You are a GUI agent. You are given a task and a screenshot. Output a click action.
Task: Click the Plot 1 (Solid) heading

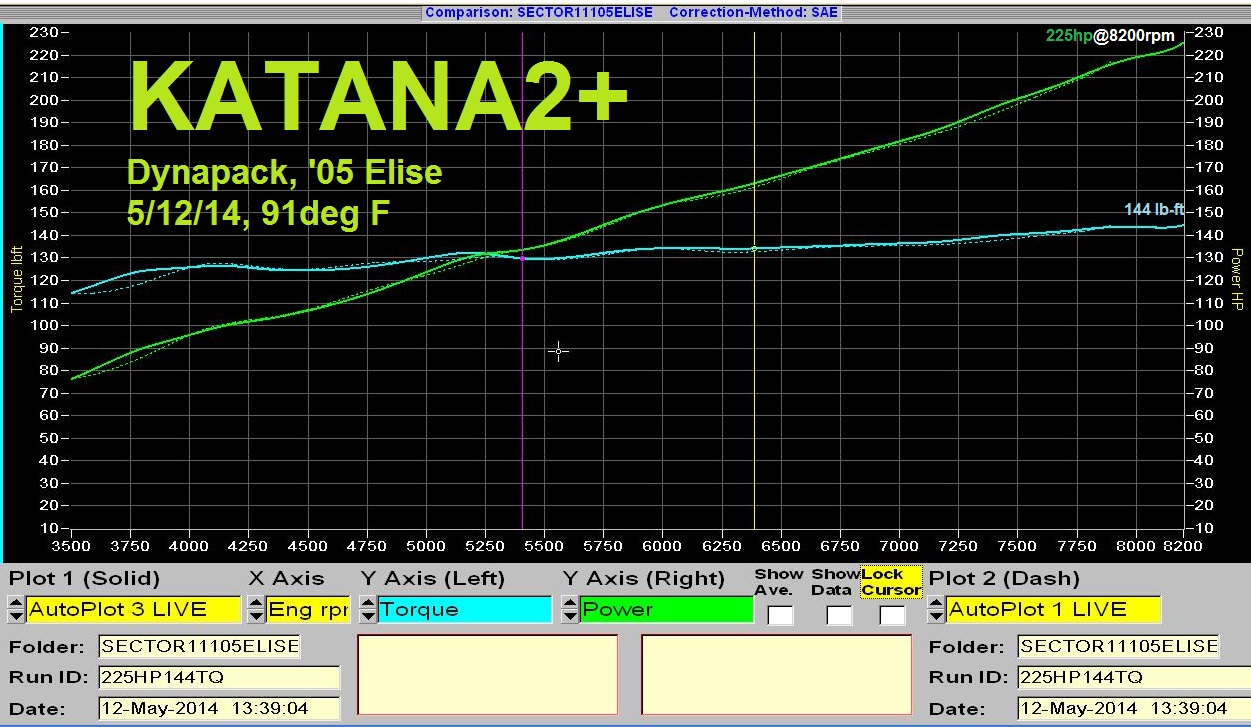click(x=84, y=578)
